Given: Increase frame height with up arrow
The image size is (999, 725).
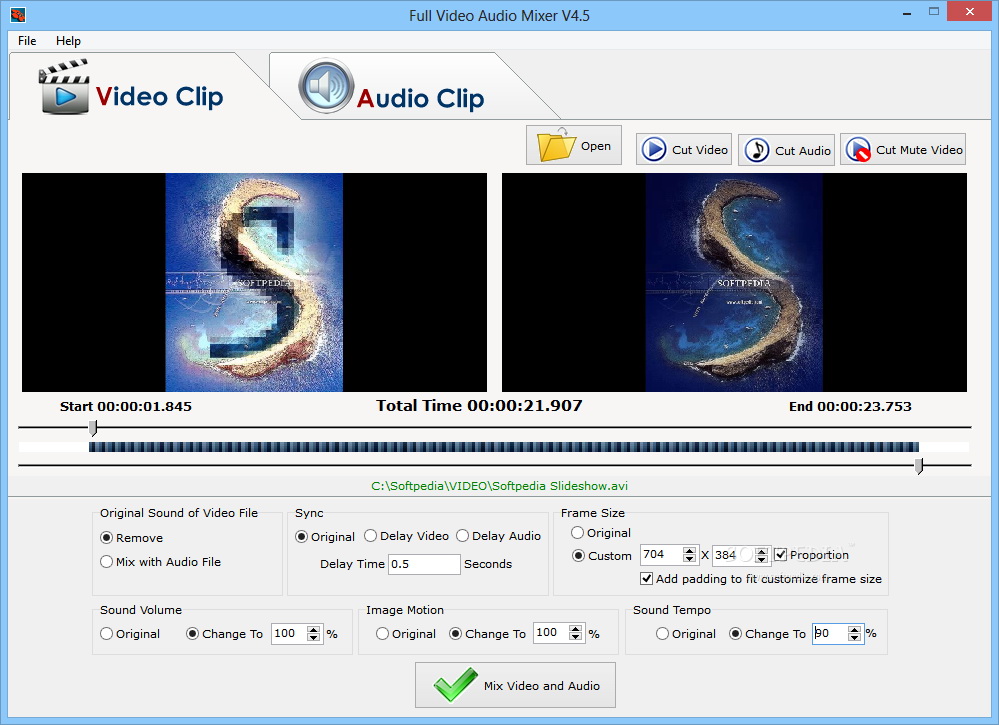Looking at the screenshot, I should pyautogui.click(x=761, y=550).
